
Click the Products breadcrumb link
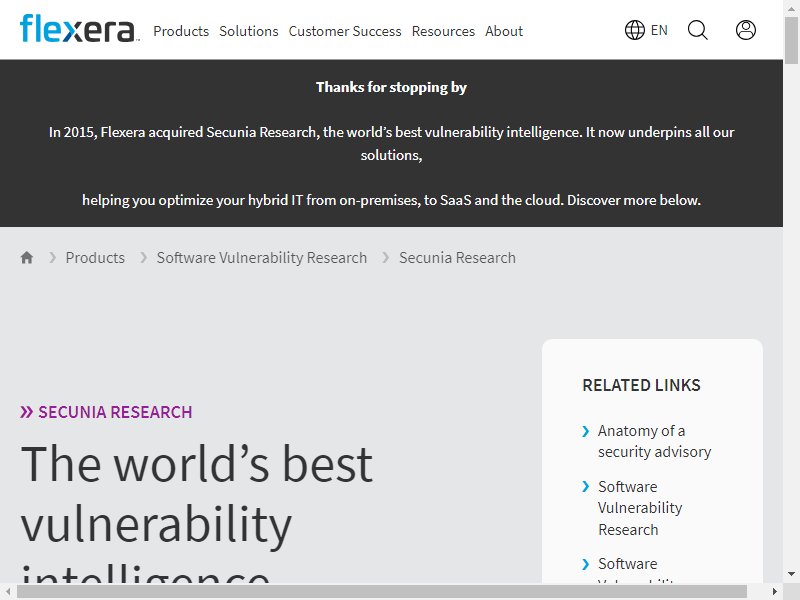tap(95, 258)
